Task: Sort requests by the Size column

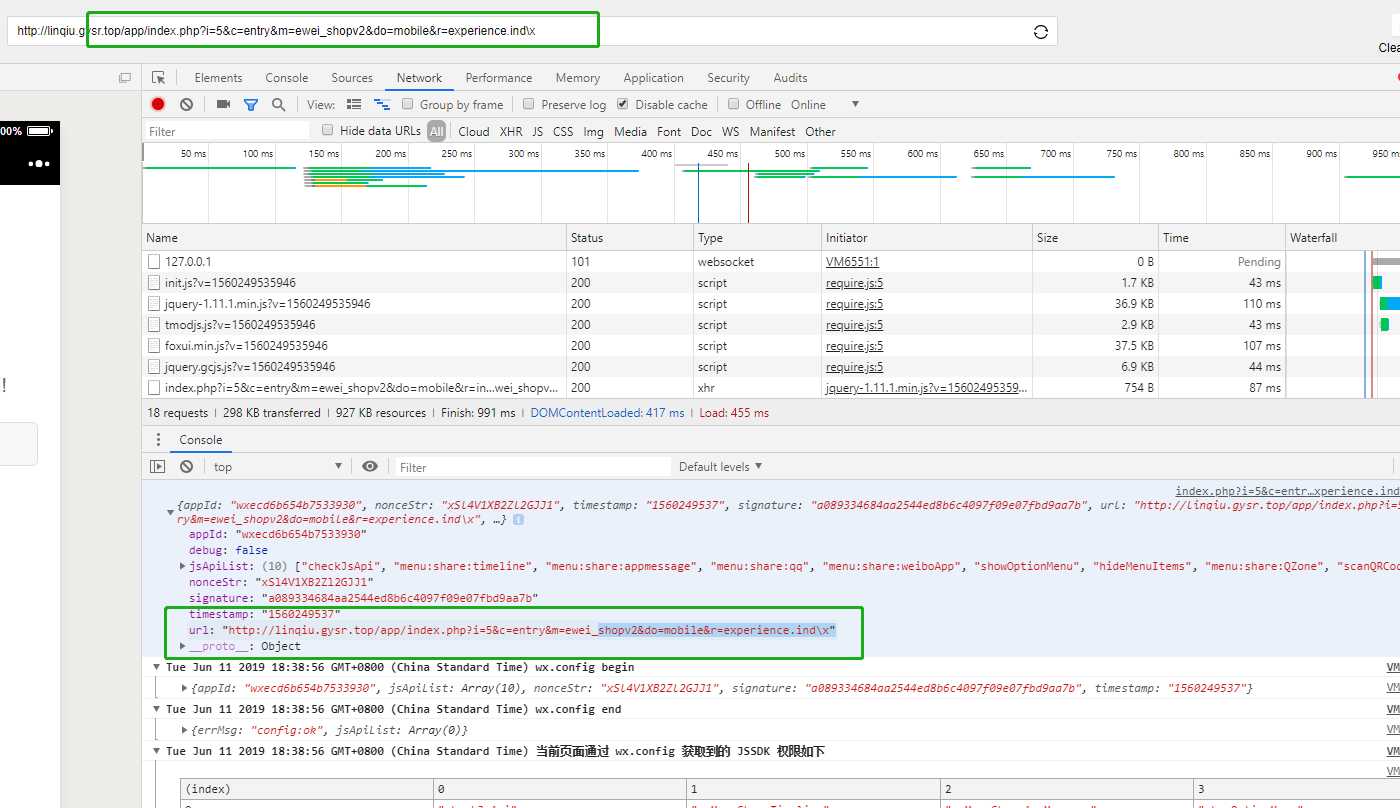Action: (1095, 238)
